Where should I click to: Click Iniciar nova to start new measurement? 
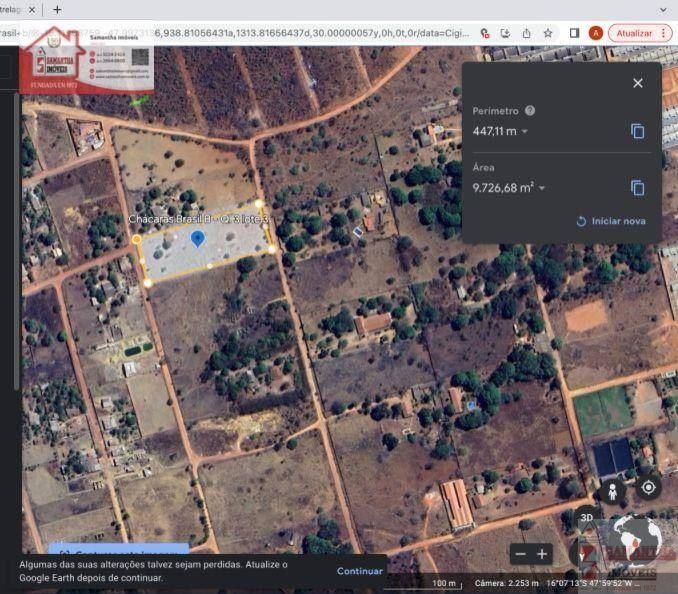[611, 221]
